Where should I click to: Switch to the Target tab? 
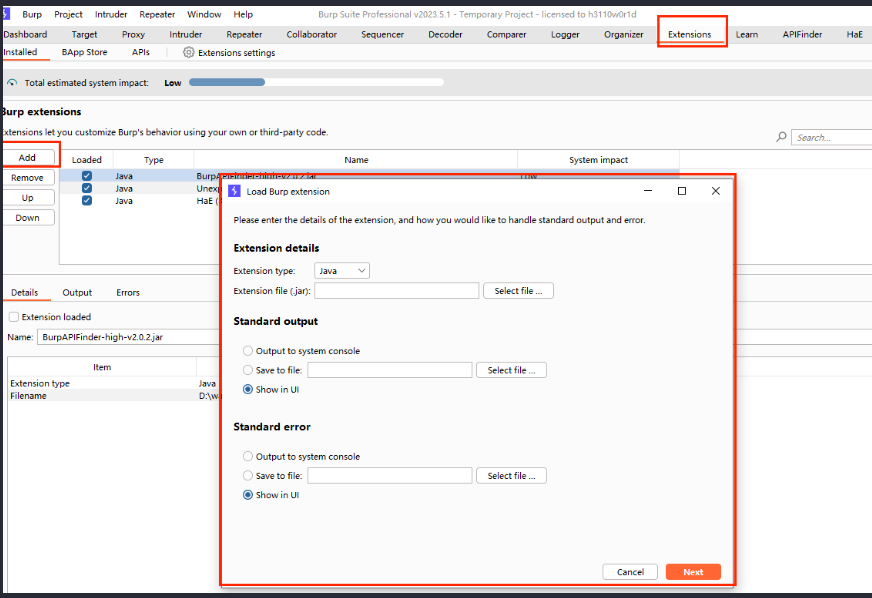click(x=84, y=34)
